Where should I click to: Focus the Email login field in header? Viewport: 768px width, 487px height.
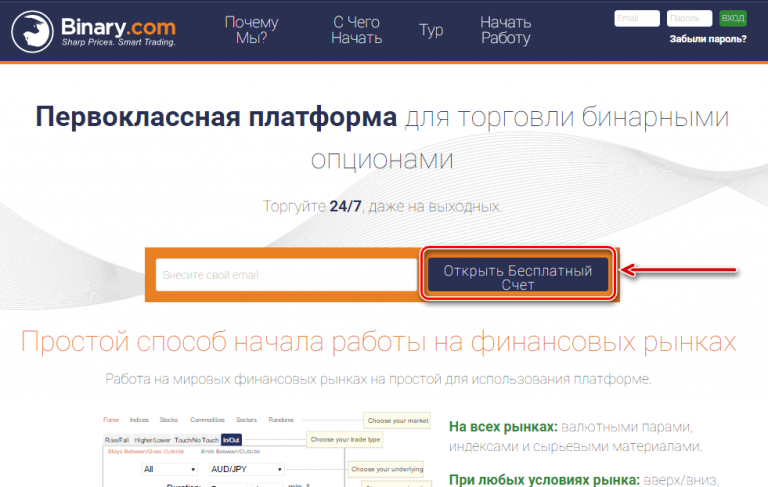tap(637, 19)
